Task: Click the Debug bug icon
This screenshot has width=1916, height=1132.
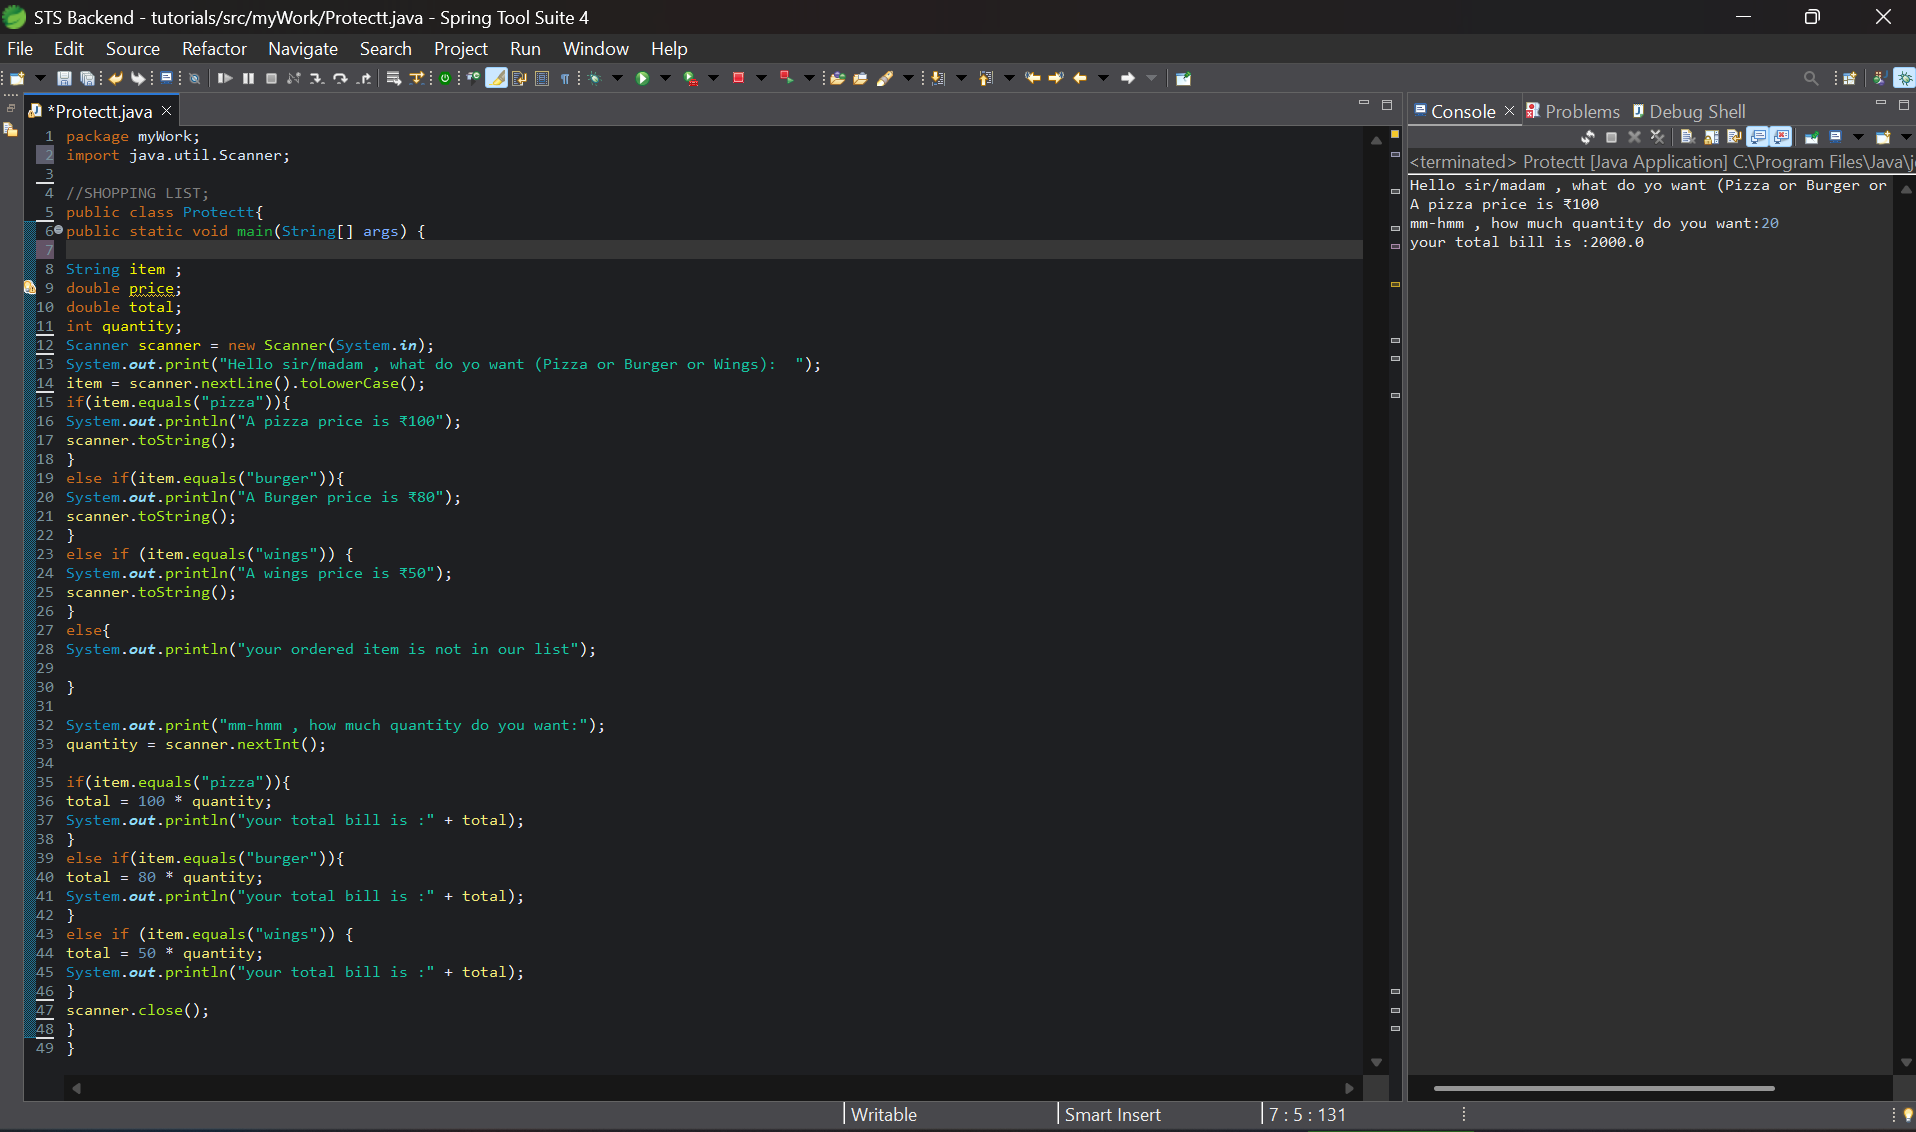Action: pyautogui.click(x=594, y=79)
